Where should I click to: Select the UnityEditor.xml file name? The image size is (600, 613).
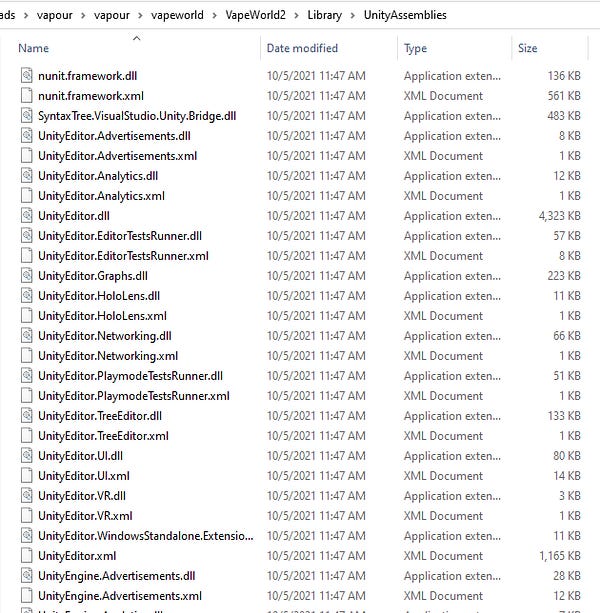coord(77,556)
